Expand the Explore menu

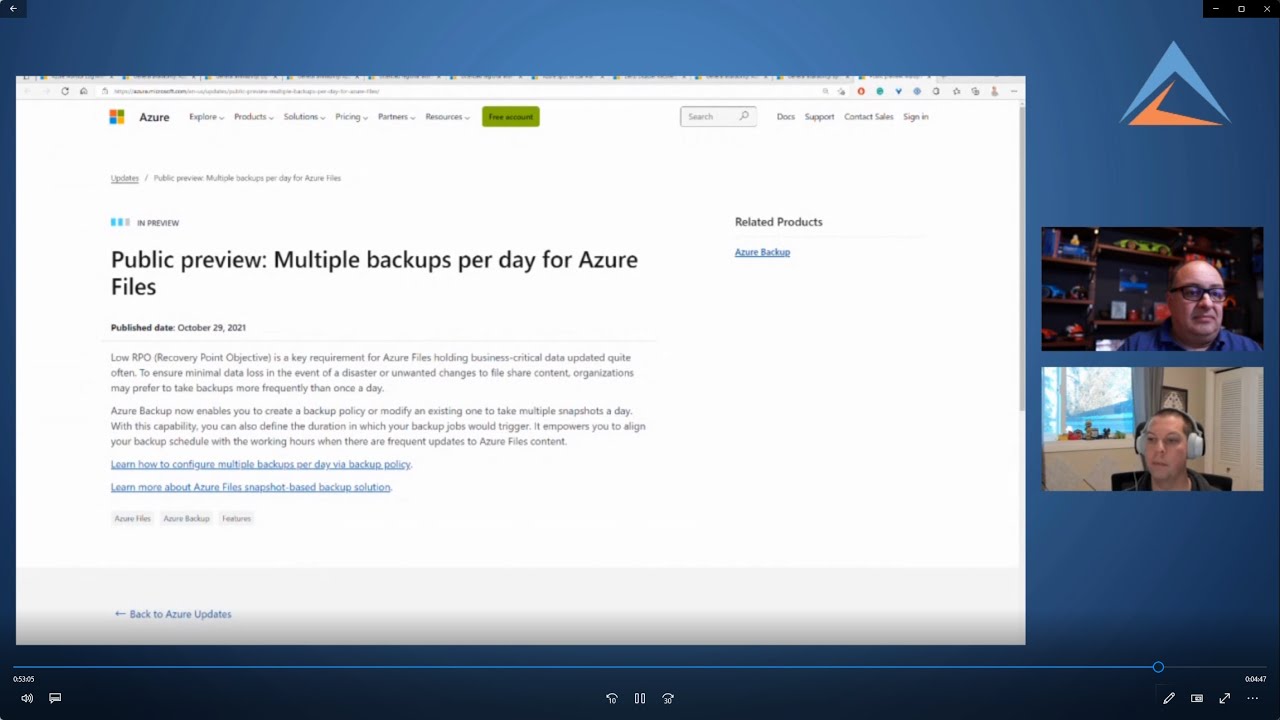[206, 117]
